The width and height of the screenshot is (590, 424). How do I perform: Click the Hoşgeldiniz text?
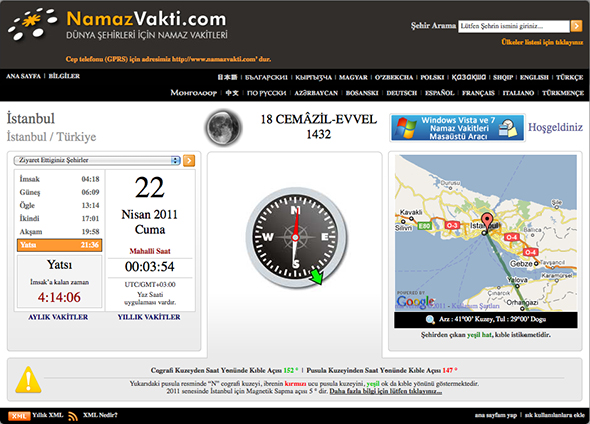click(555, 127)
